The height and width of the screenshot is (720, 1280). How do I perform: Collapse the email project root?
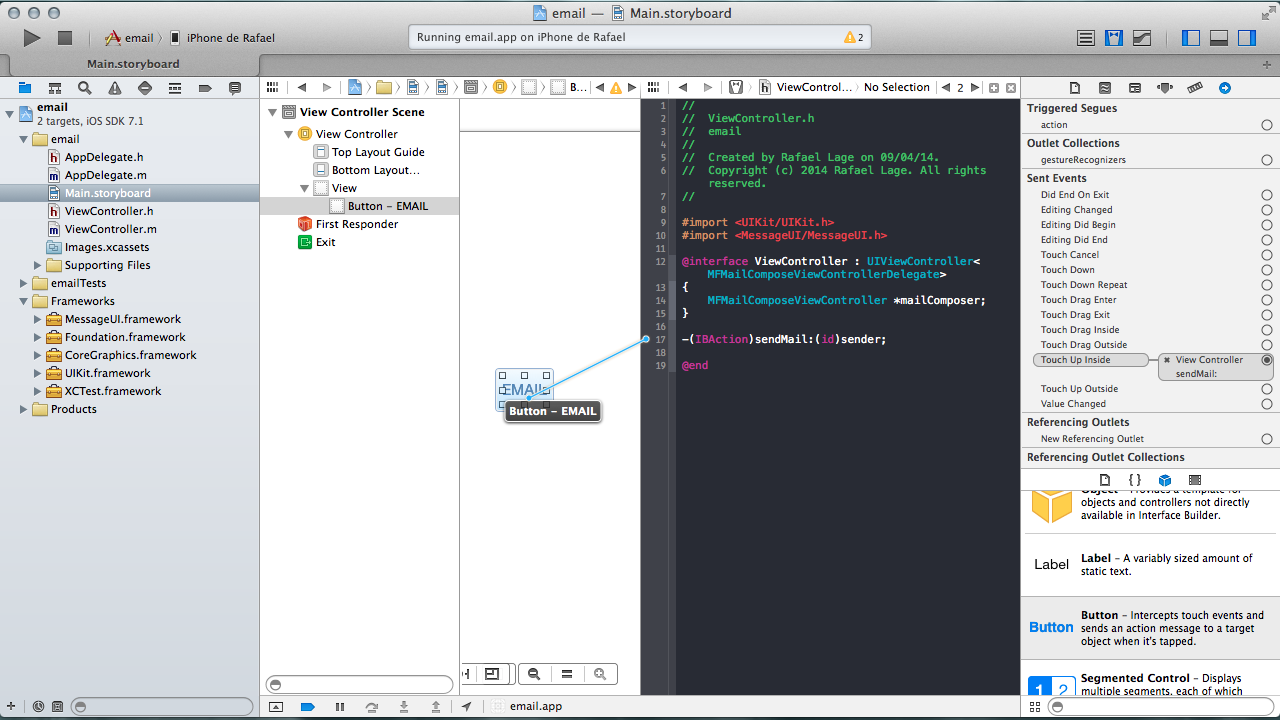click(x=10, y=113)
